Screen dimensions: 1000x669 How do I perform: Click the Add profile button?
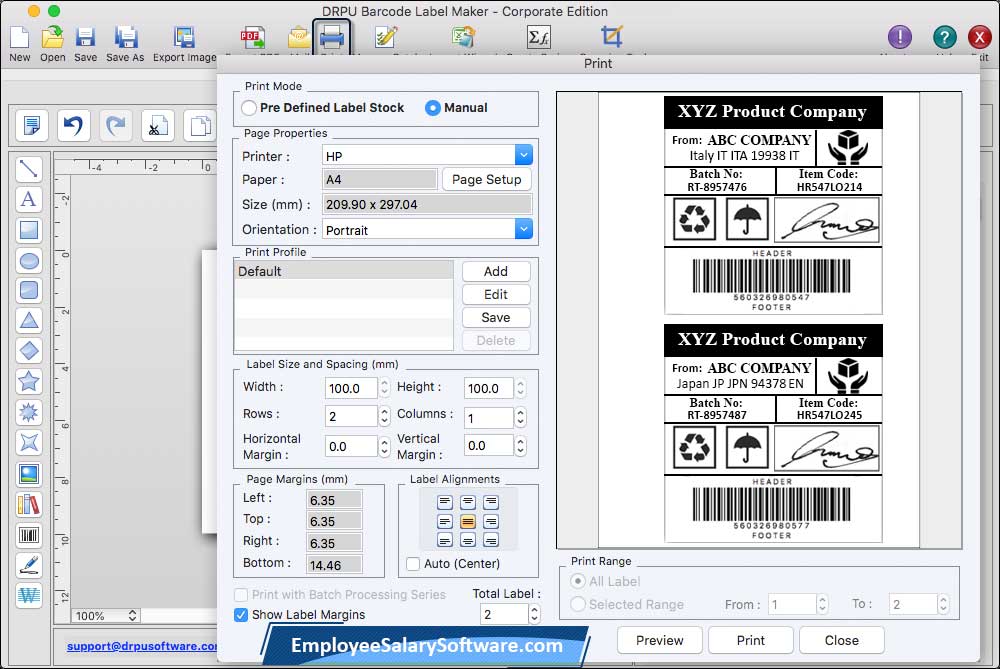coord(496,272)
